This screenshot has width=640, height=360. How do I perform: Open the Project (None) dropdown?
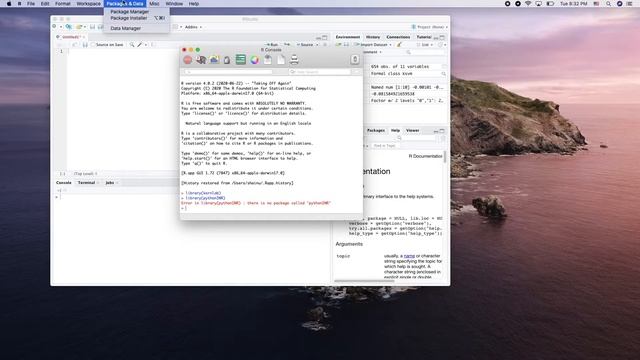tap(430, 27)
